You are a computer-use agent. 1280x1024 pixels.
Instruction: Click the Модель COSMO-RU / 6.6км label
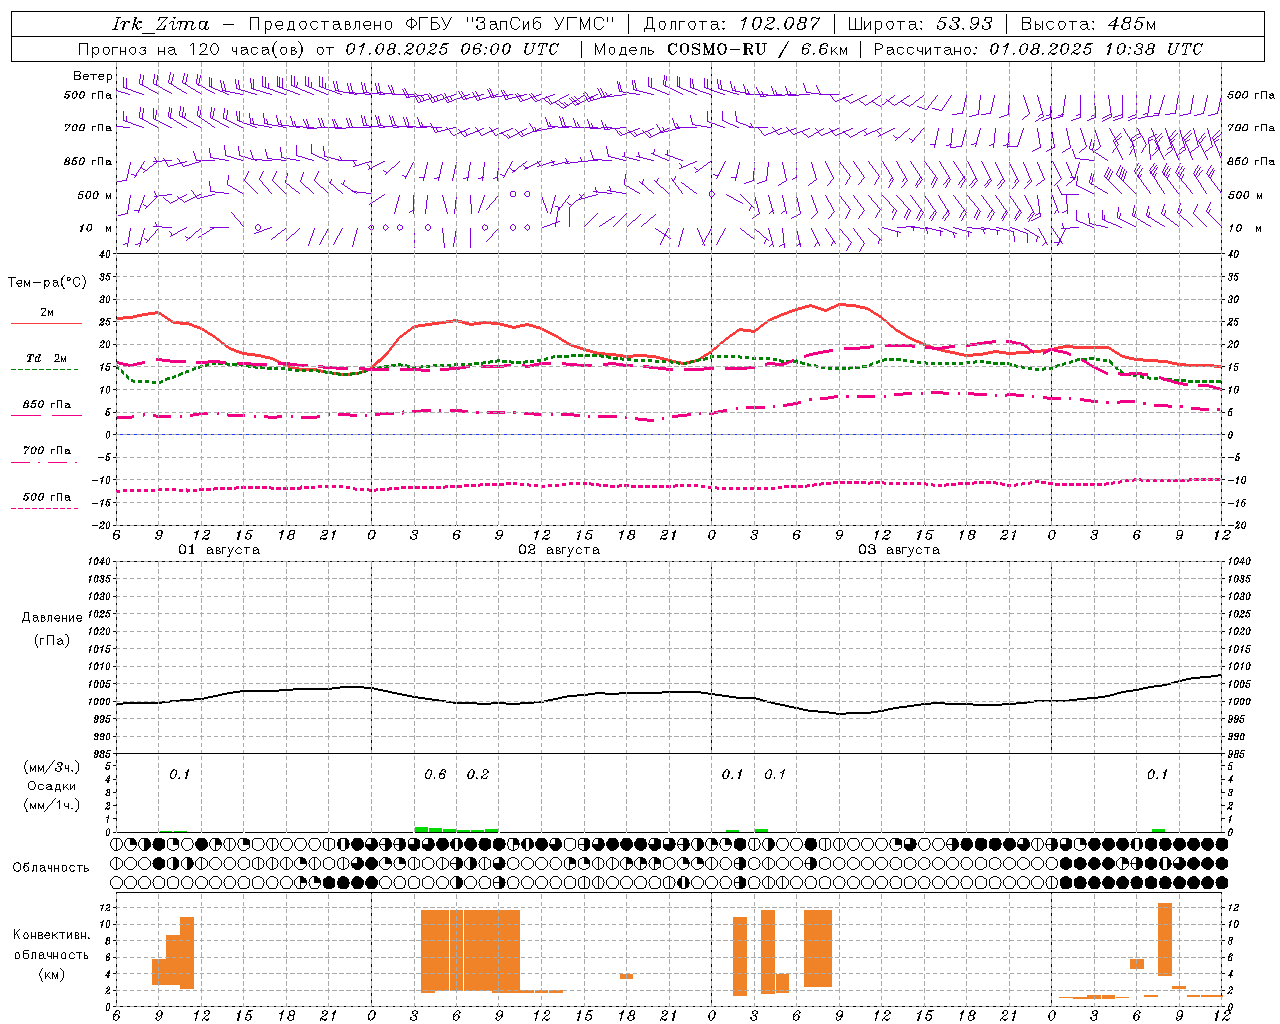point(720,49)
